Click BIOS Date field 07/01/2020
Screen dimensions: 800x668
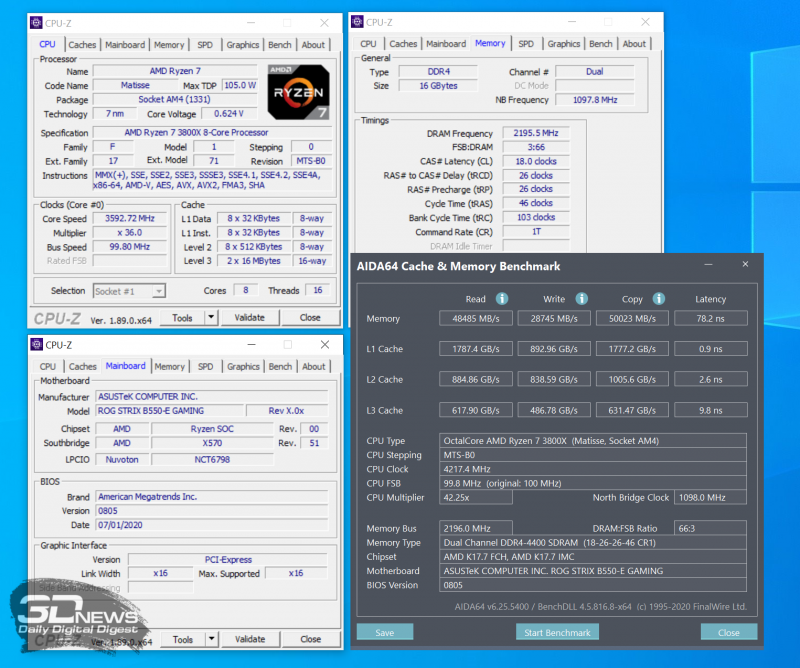click(211, 525)
